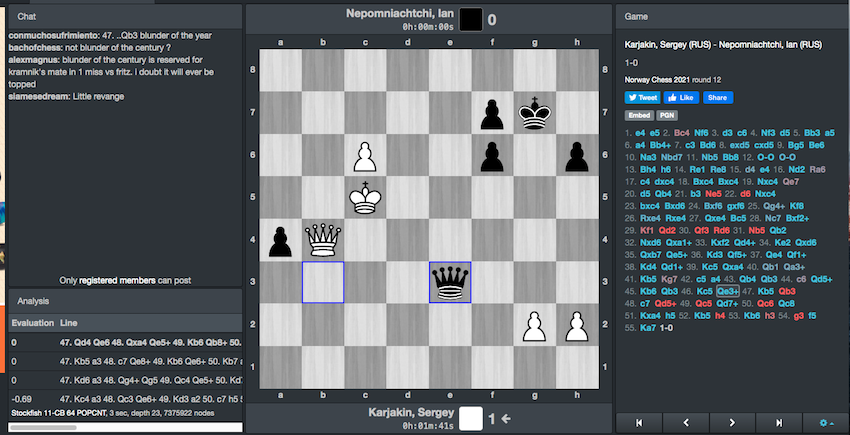Click the Line column header in Analysis
850x435 pixels.
69,323
